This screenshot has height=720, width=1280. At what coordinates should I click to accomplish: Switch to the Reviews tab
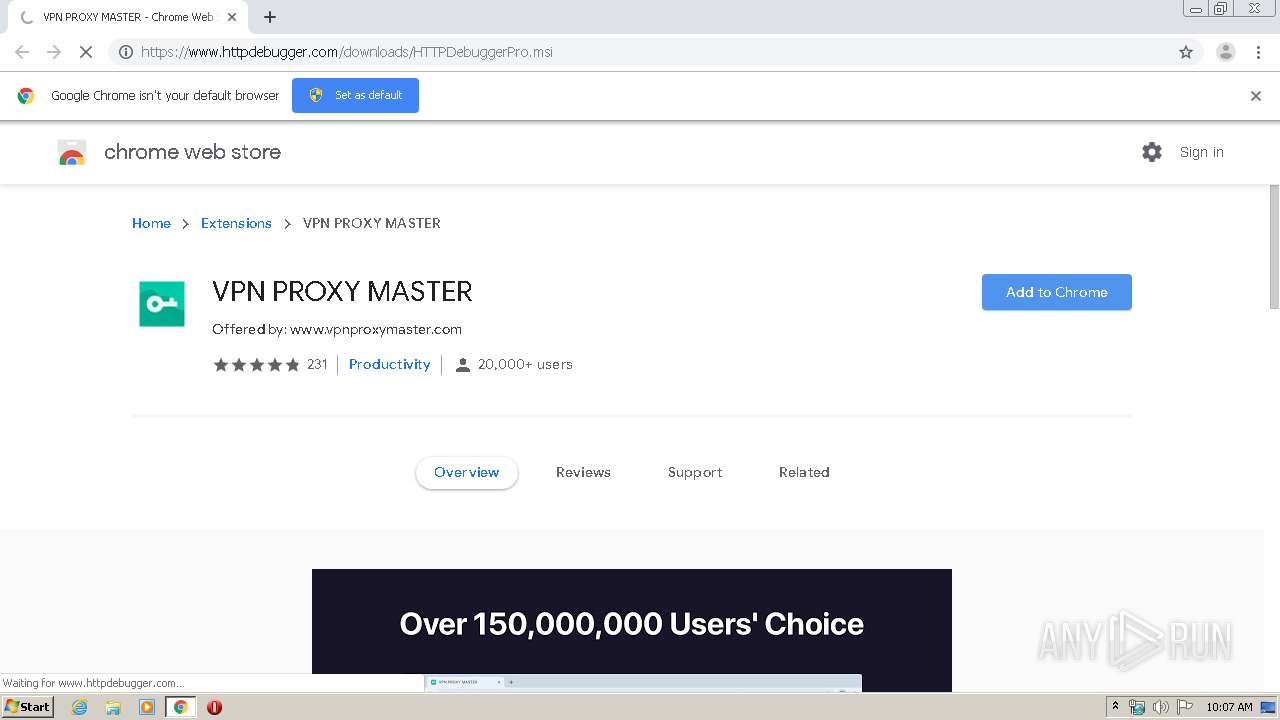coord(583,472)
